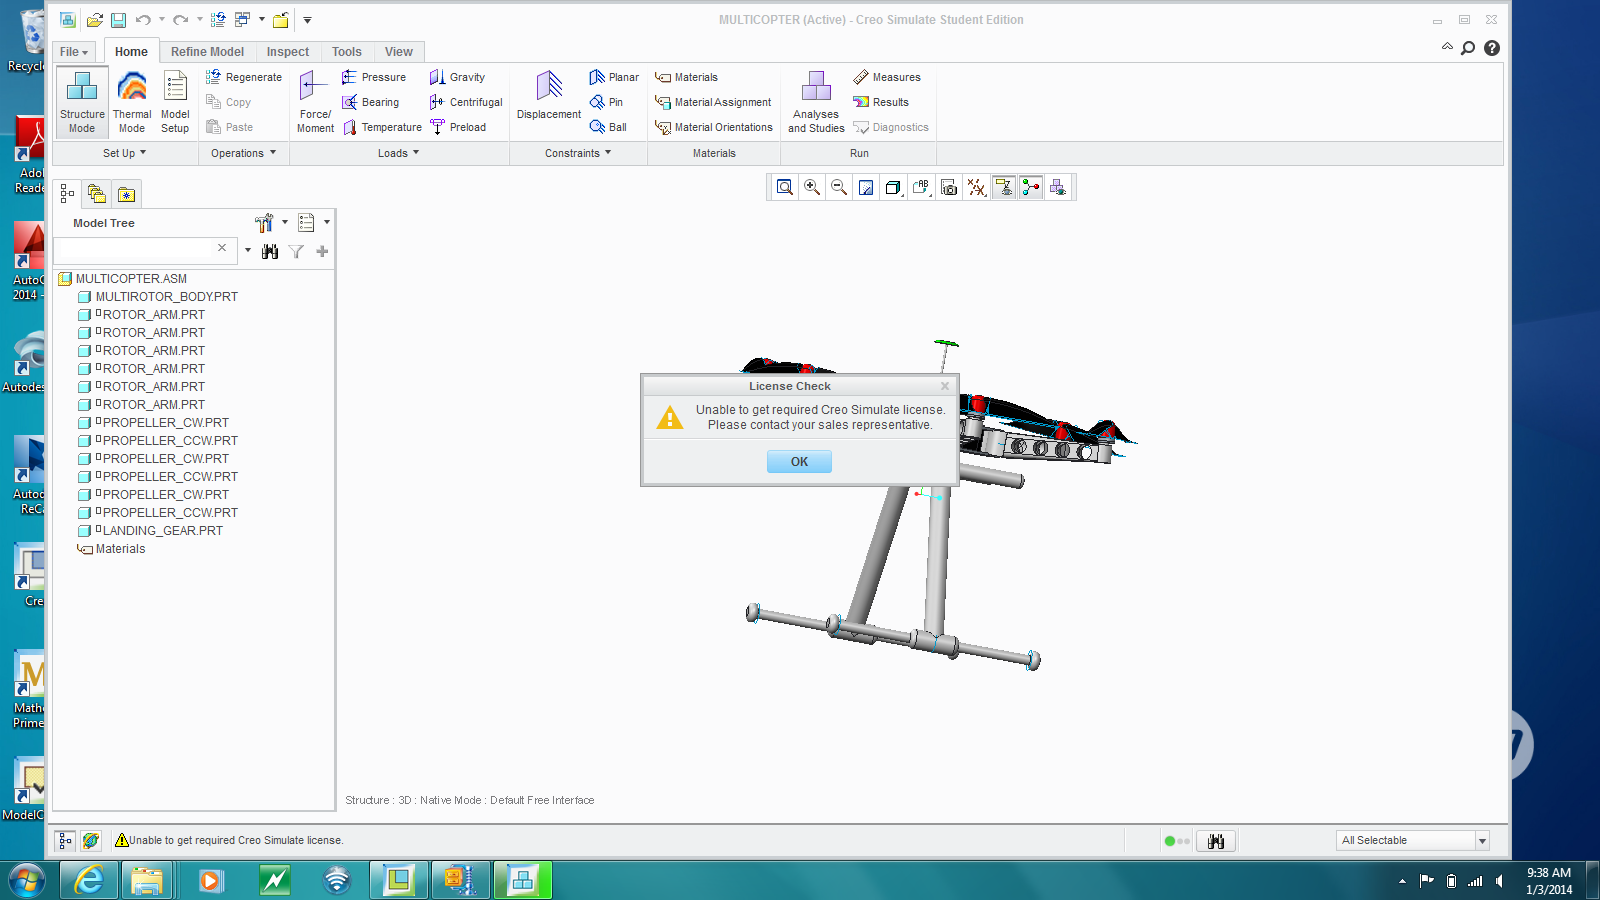The image size is (1600, 900).
Task: Click the Open file icon
Action: (94, 20)
